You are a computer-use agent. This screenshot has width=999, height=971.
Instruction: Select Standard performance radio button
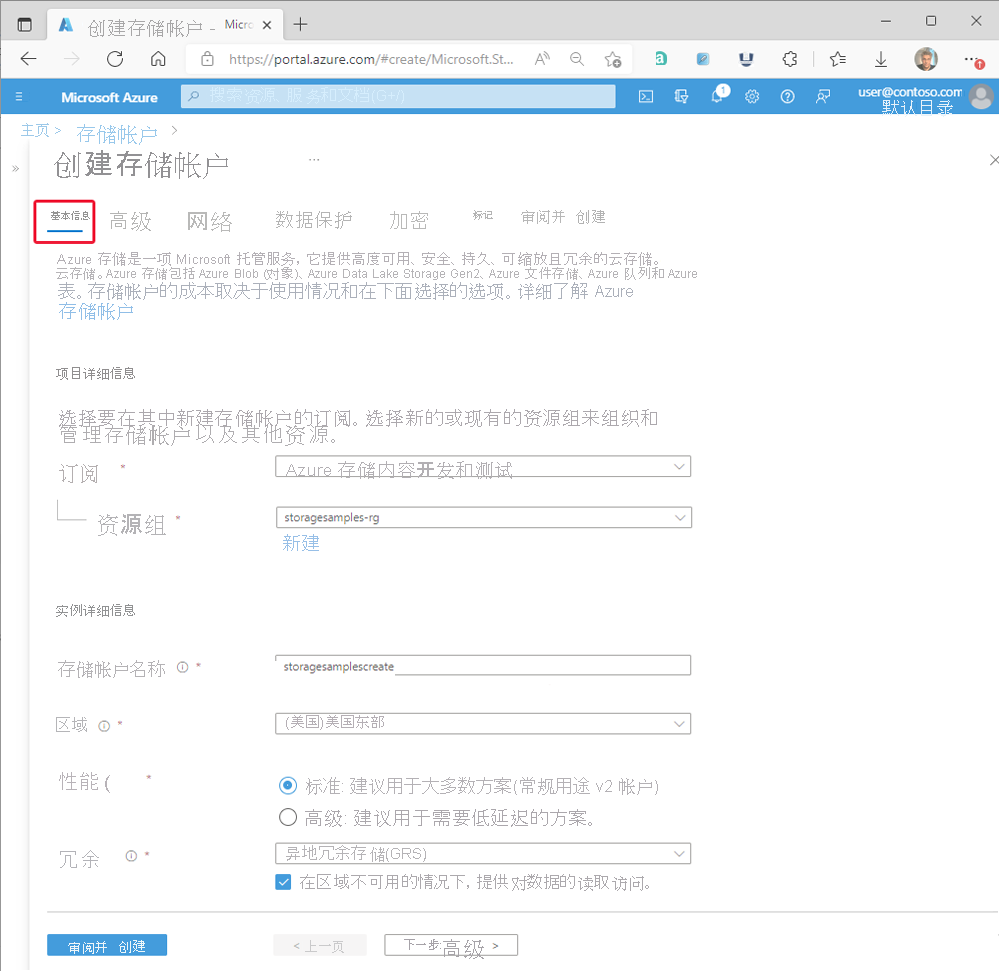point(288,786)
